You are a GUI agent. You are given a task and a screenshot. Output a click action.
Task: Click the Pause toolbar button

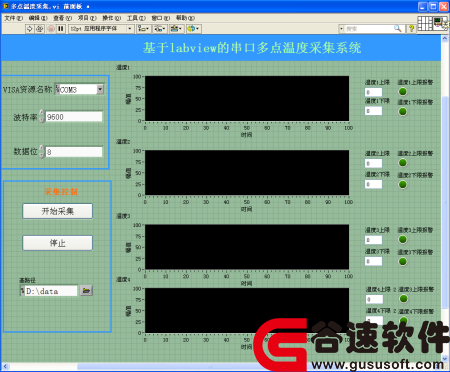coord(60,29)
